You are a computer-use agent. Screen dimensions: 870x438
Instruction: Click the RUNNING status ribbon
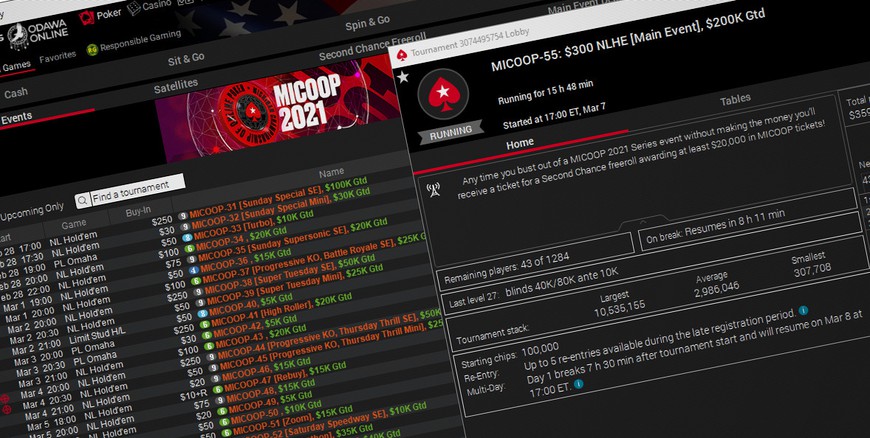pos(451,132)
